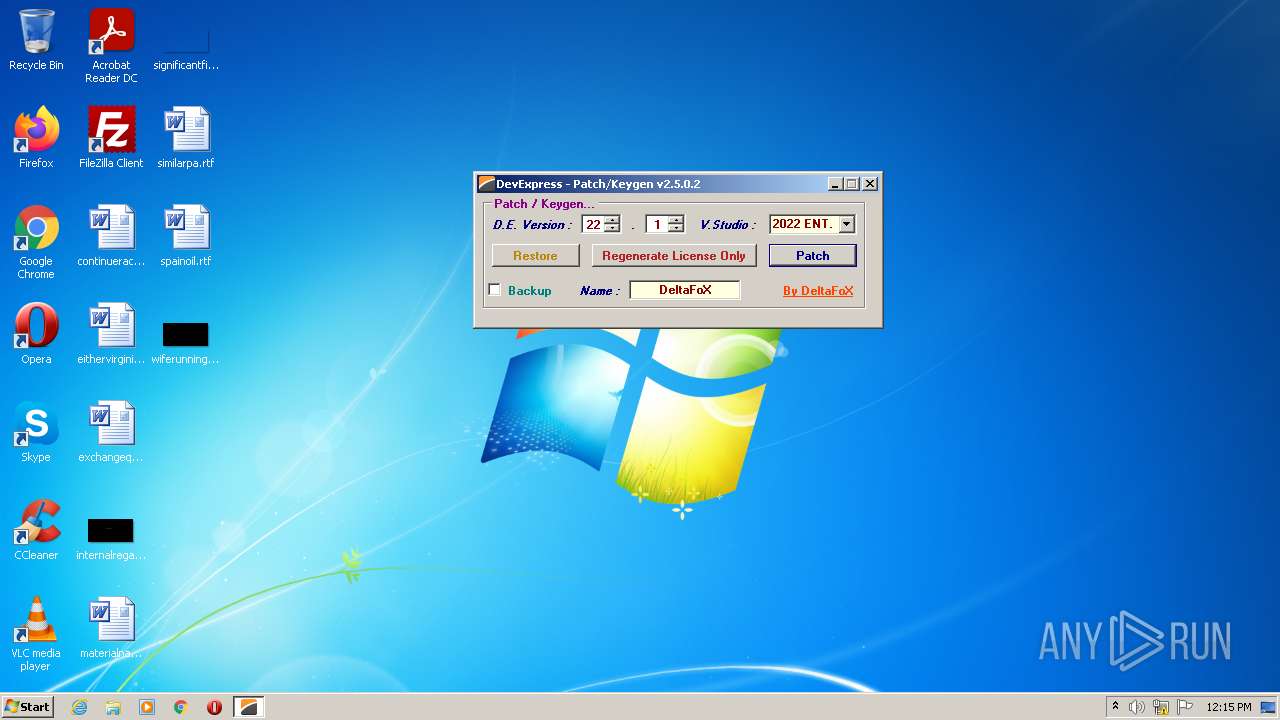Click the D.E. major version field
1280x720 pixels.
(x=593, y=225)
